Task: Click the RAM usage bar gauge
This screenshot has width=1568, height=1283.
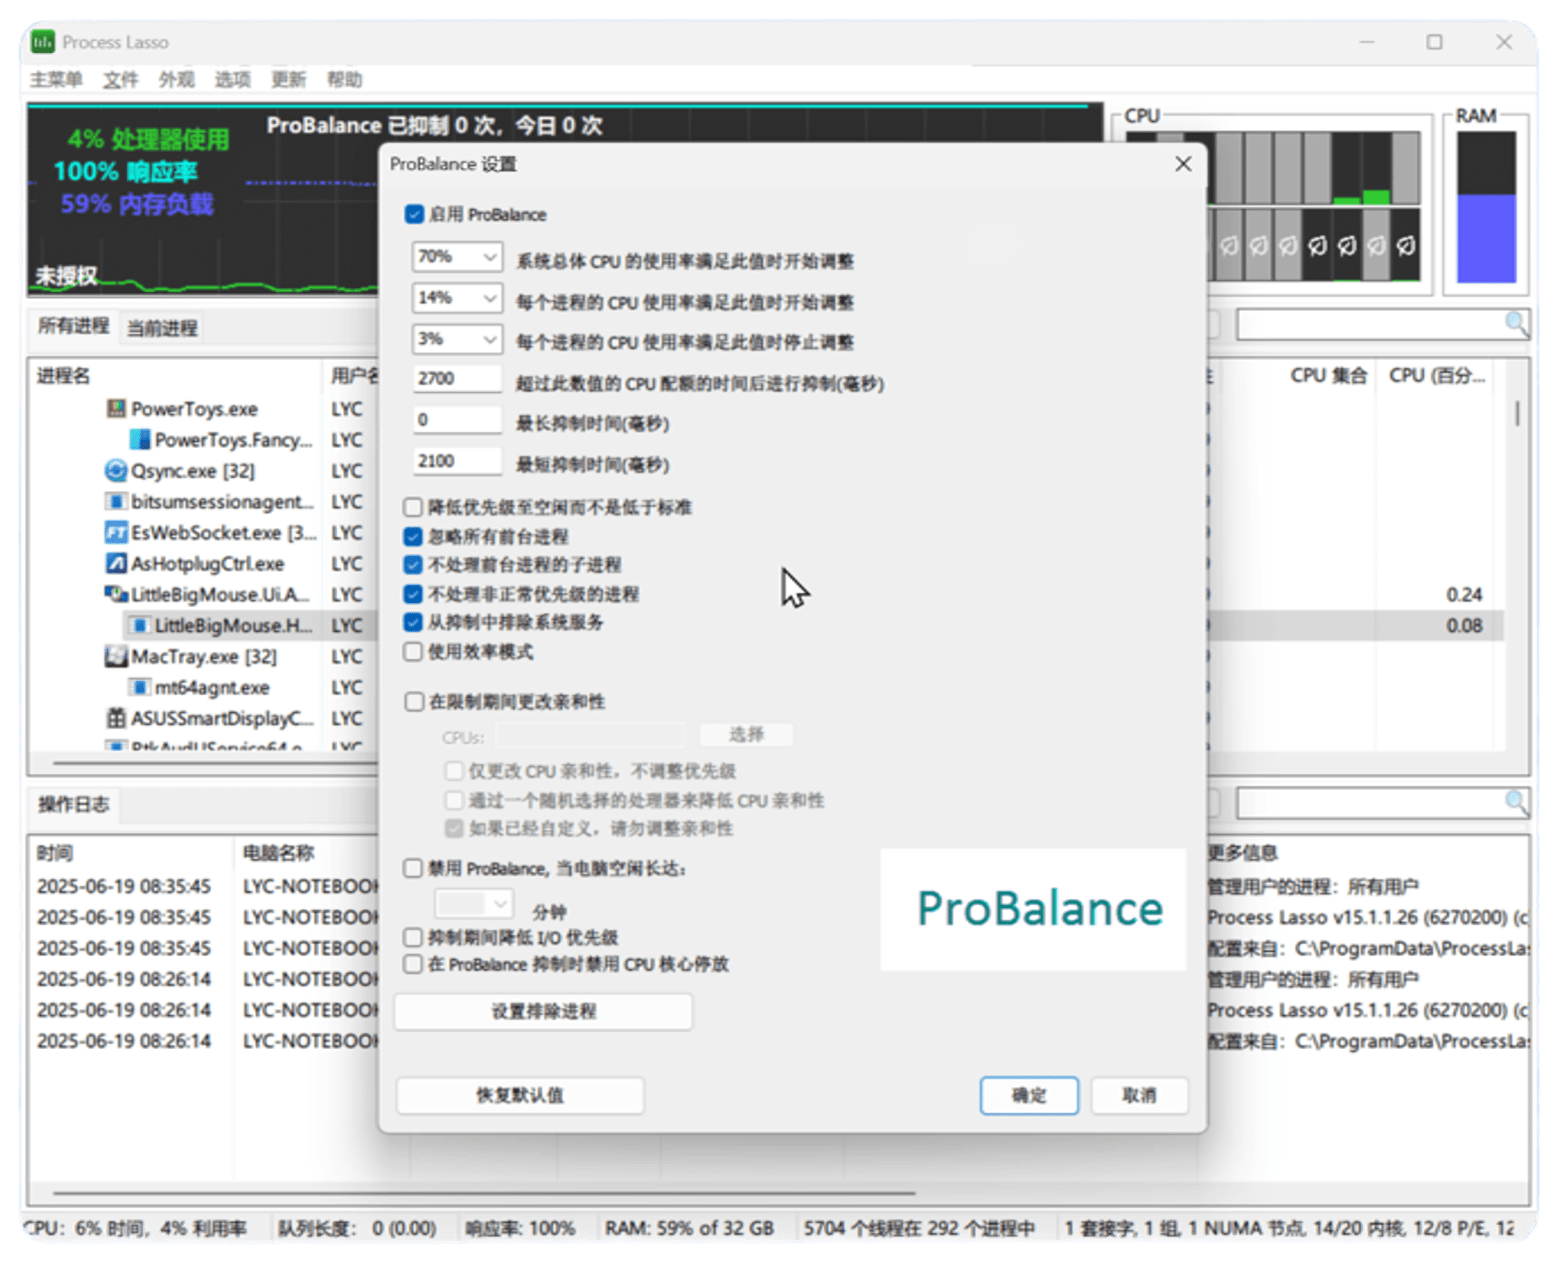Action: point(1486,207)
